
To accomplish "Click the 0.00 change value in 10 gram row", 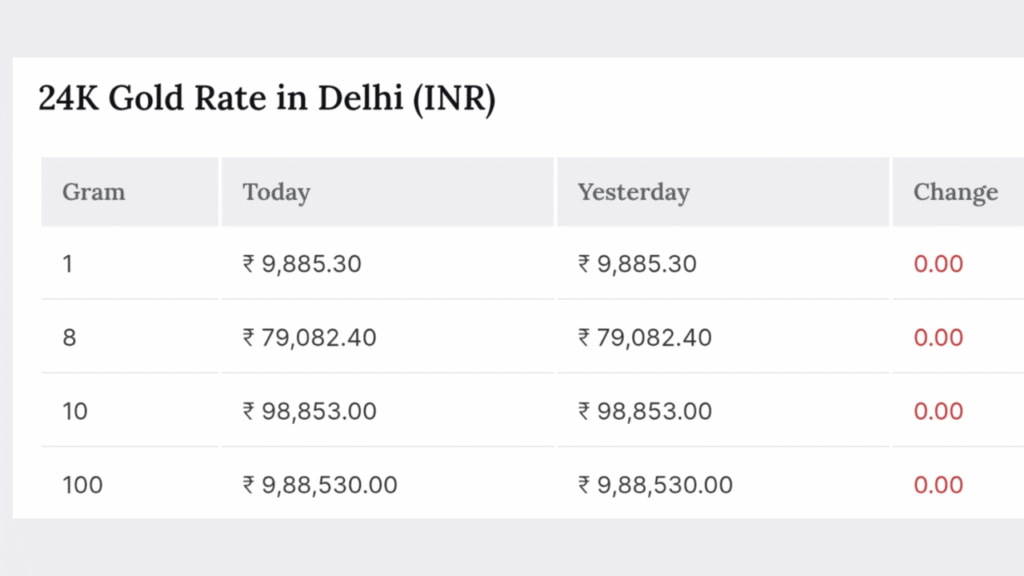I will [x=938, y=411].
